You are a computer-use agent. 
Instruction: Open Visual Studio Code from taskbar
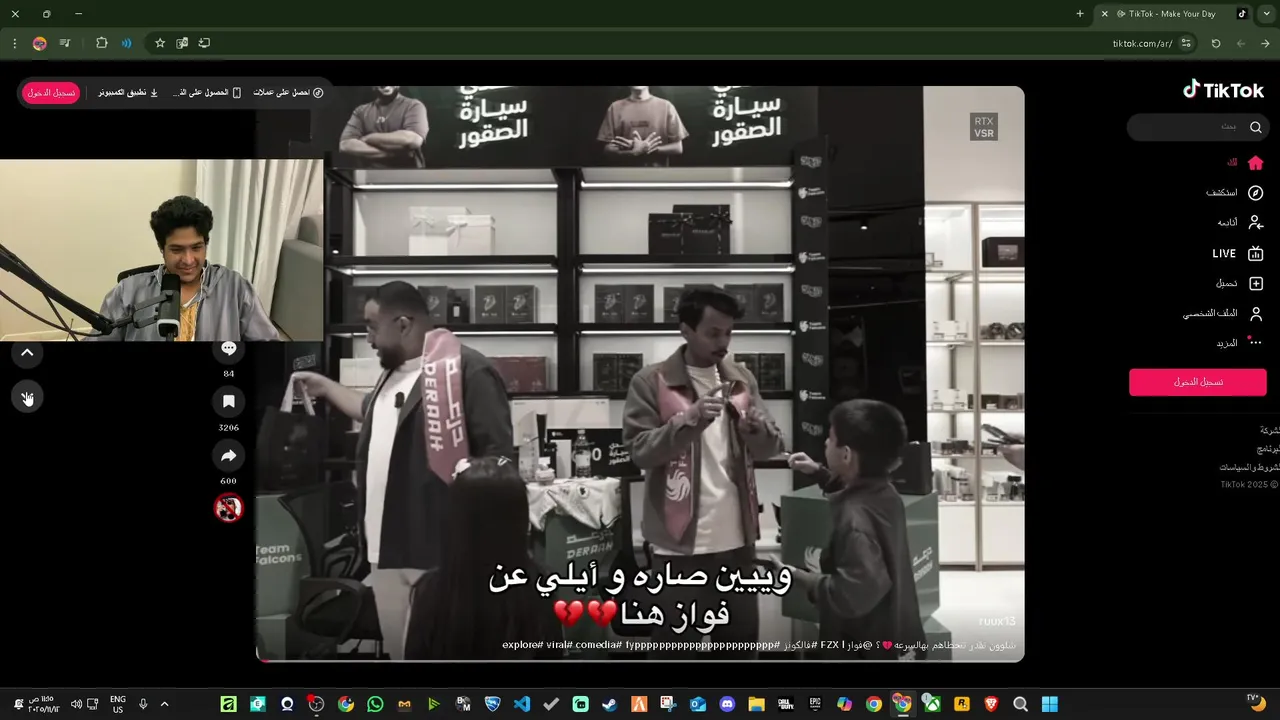(x=522, y=704)
